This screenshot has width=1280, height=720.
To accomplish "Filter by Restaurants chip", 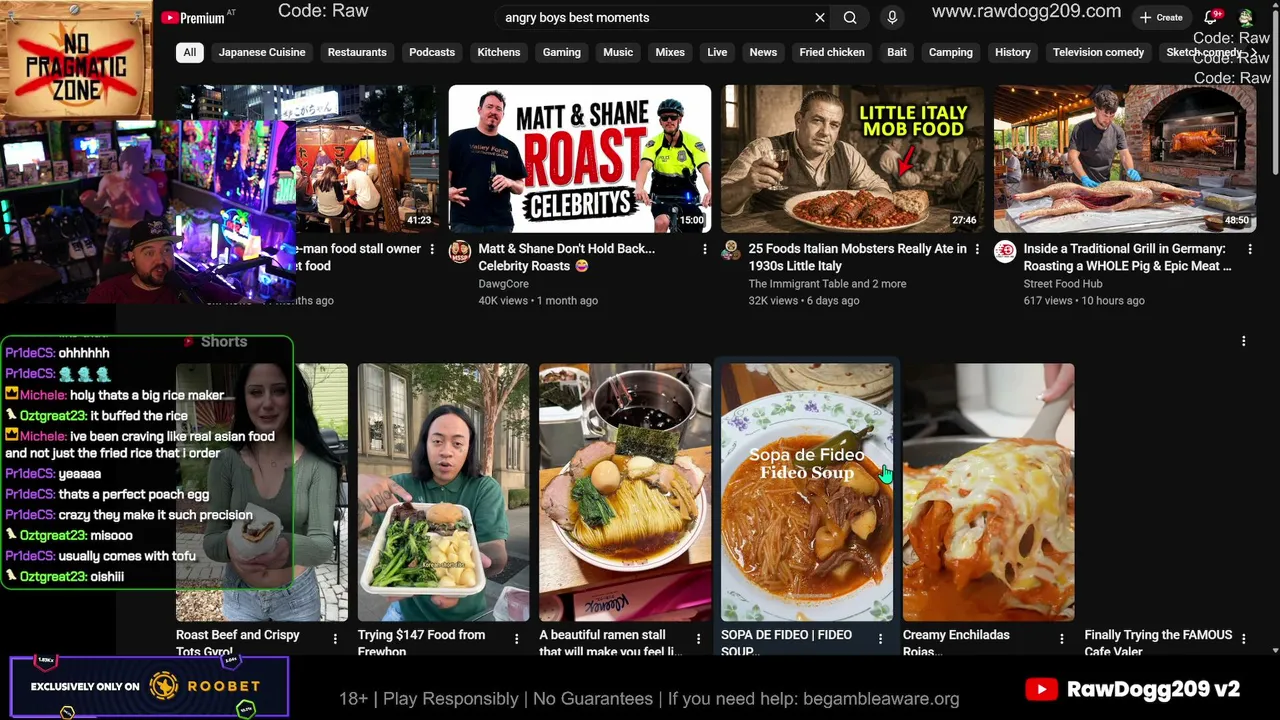I will click(x=357, y=52).
